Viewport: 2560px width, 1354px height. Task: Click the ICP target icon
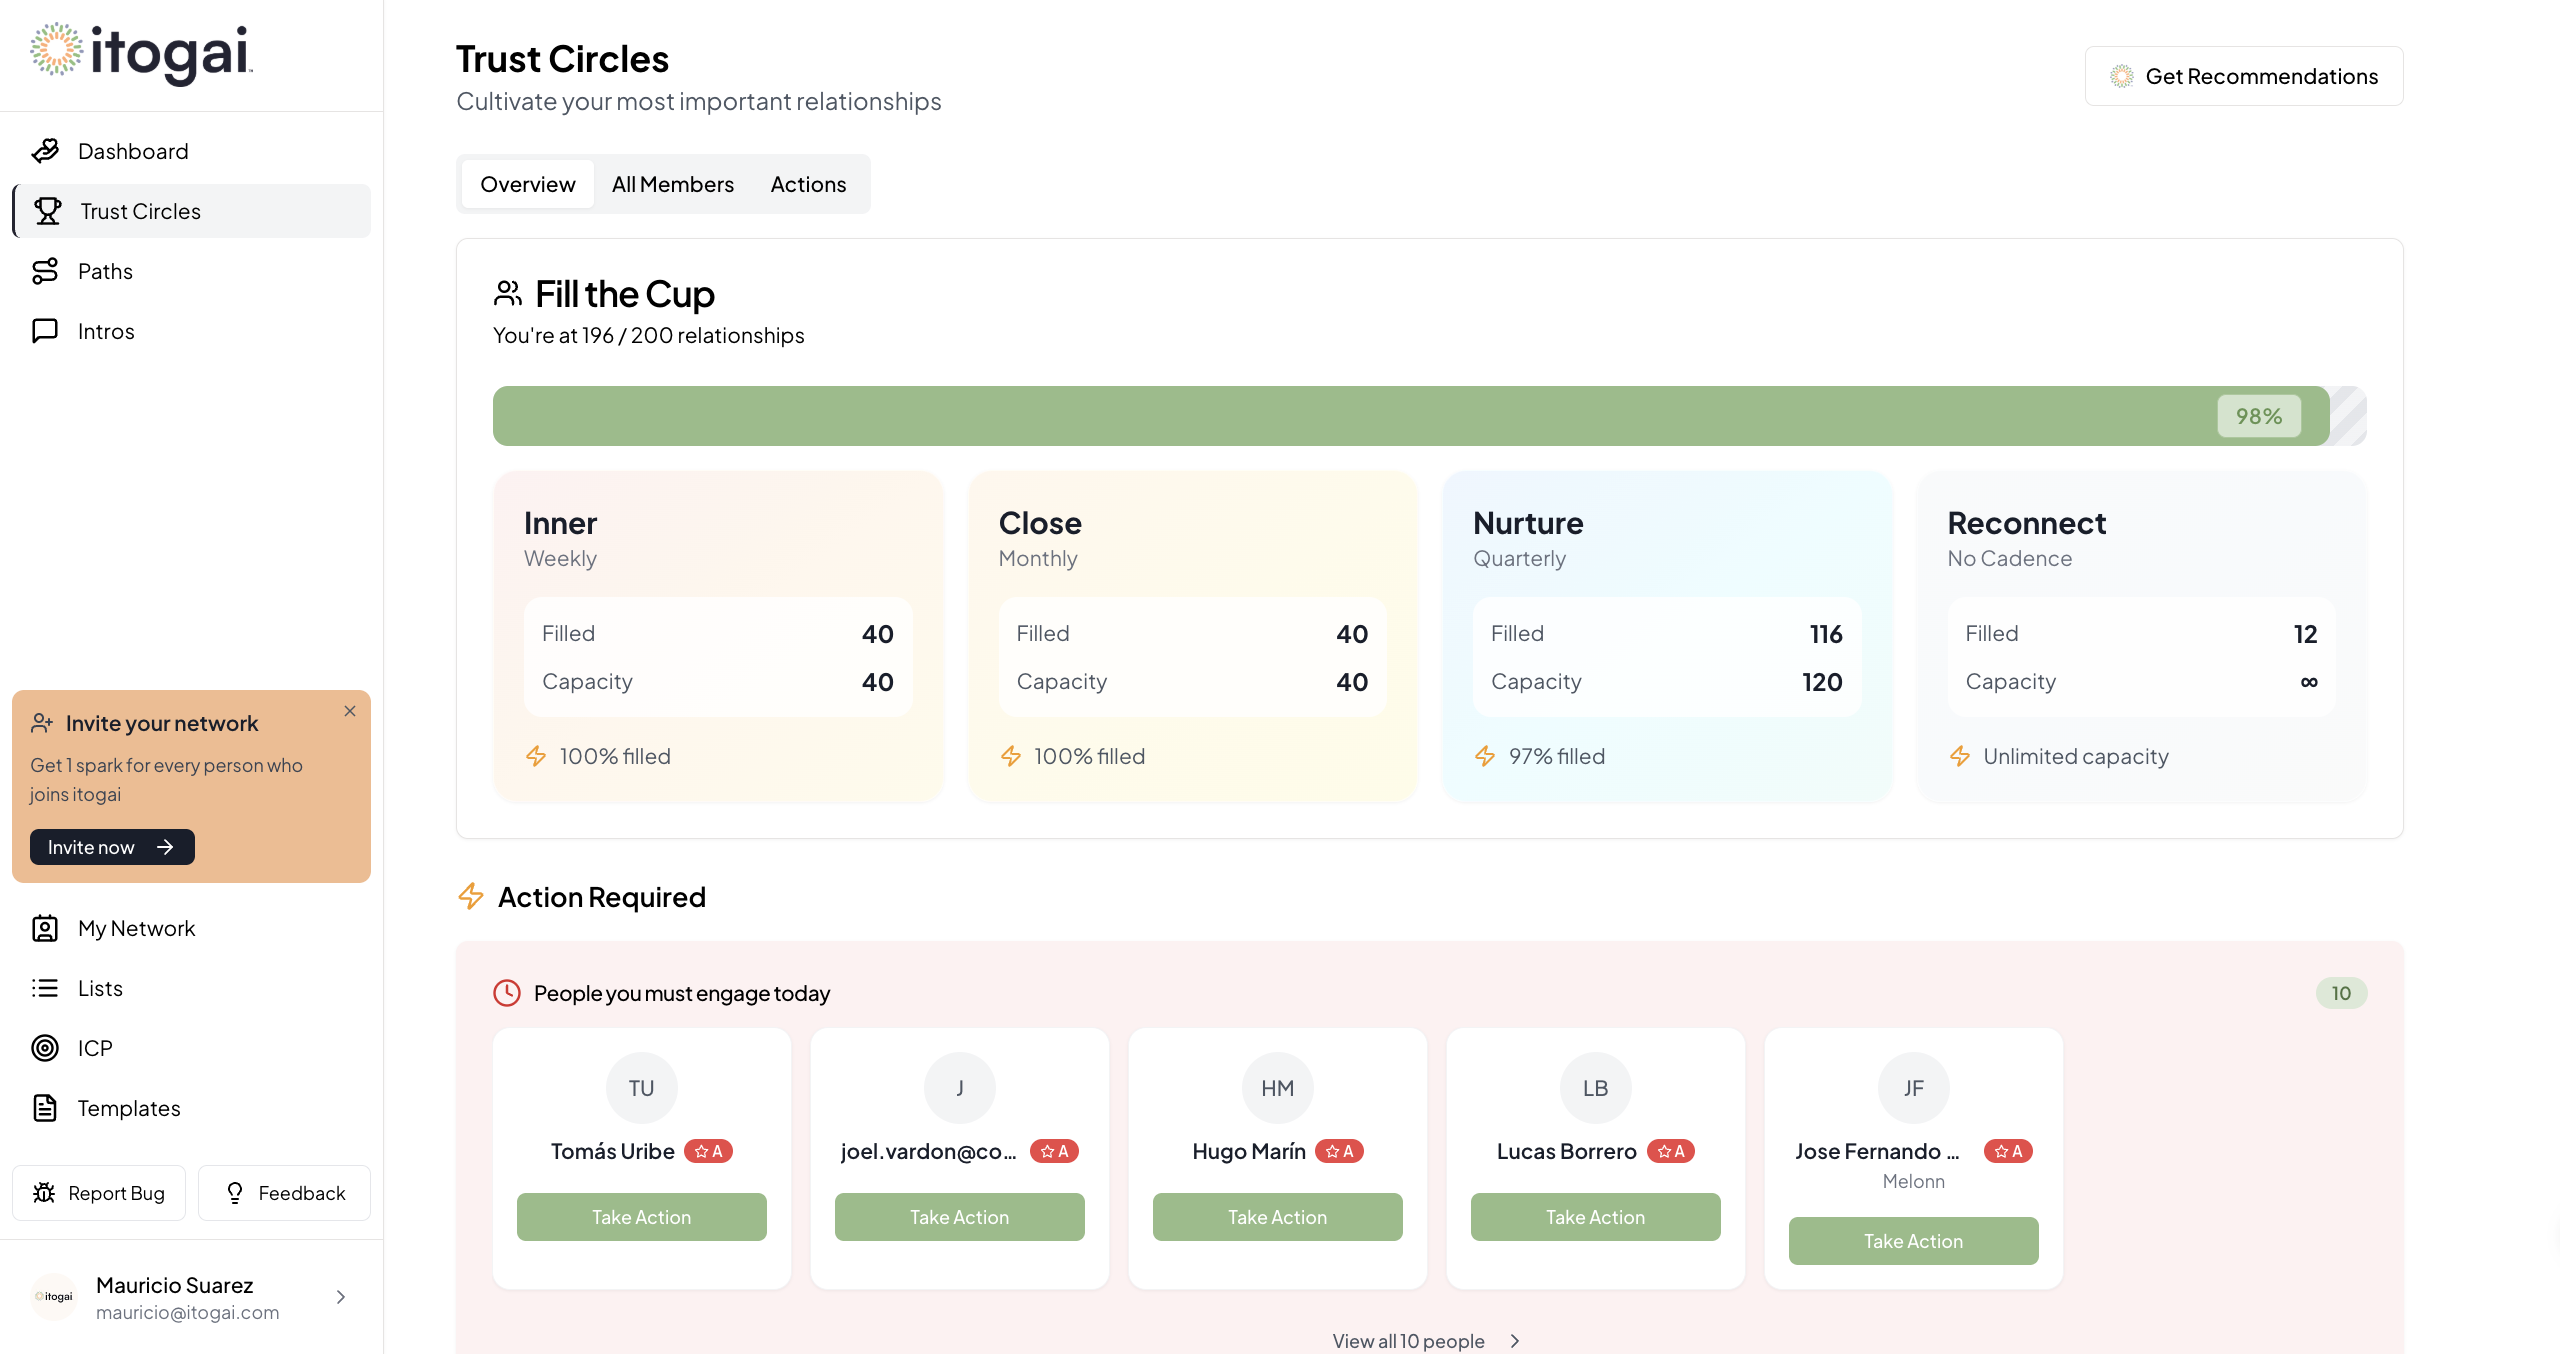click(x=46, y=1048)
